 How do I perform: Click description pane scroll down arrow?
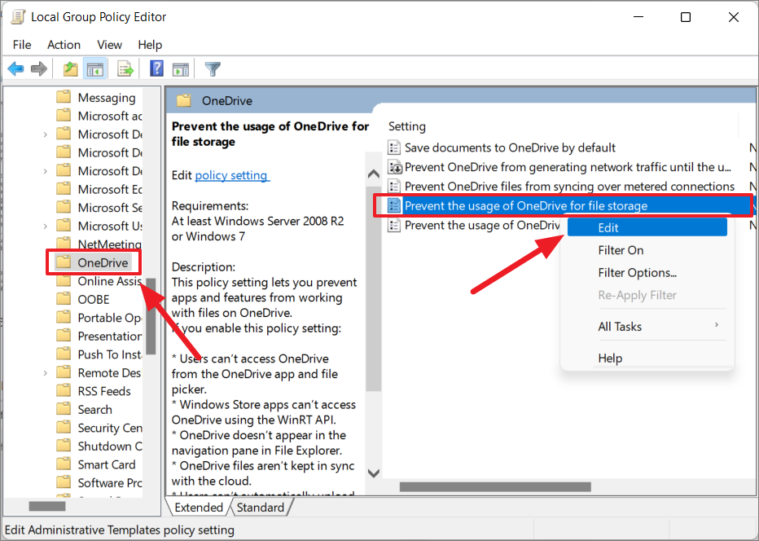pyautogui.click(x=373, y=473)
